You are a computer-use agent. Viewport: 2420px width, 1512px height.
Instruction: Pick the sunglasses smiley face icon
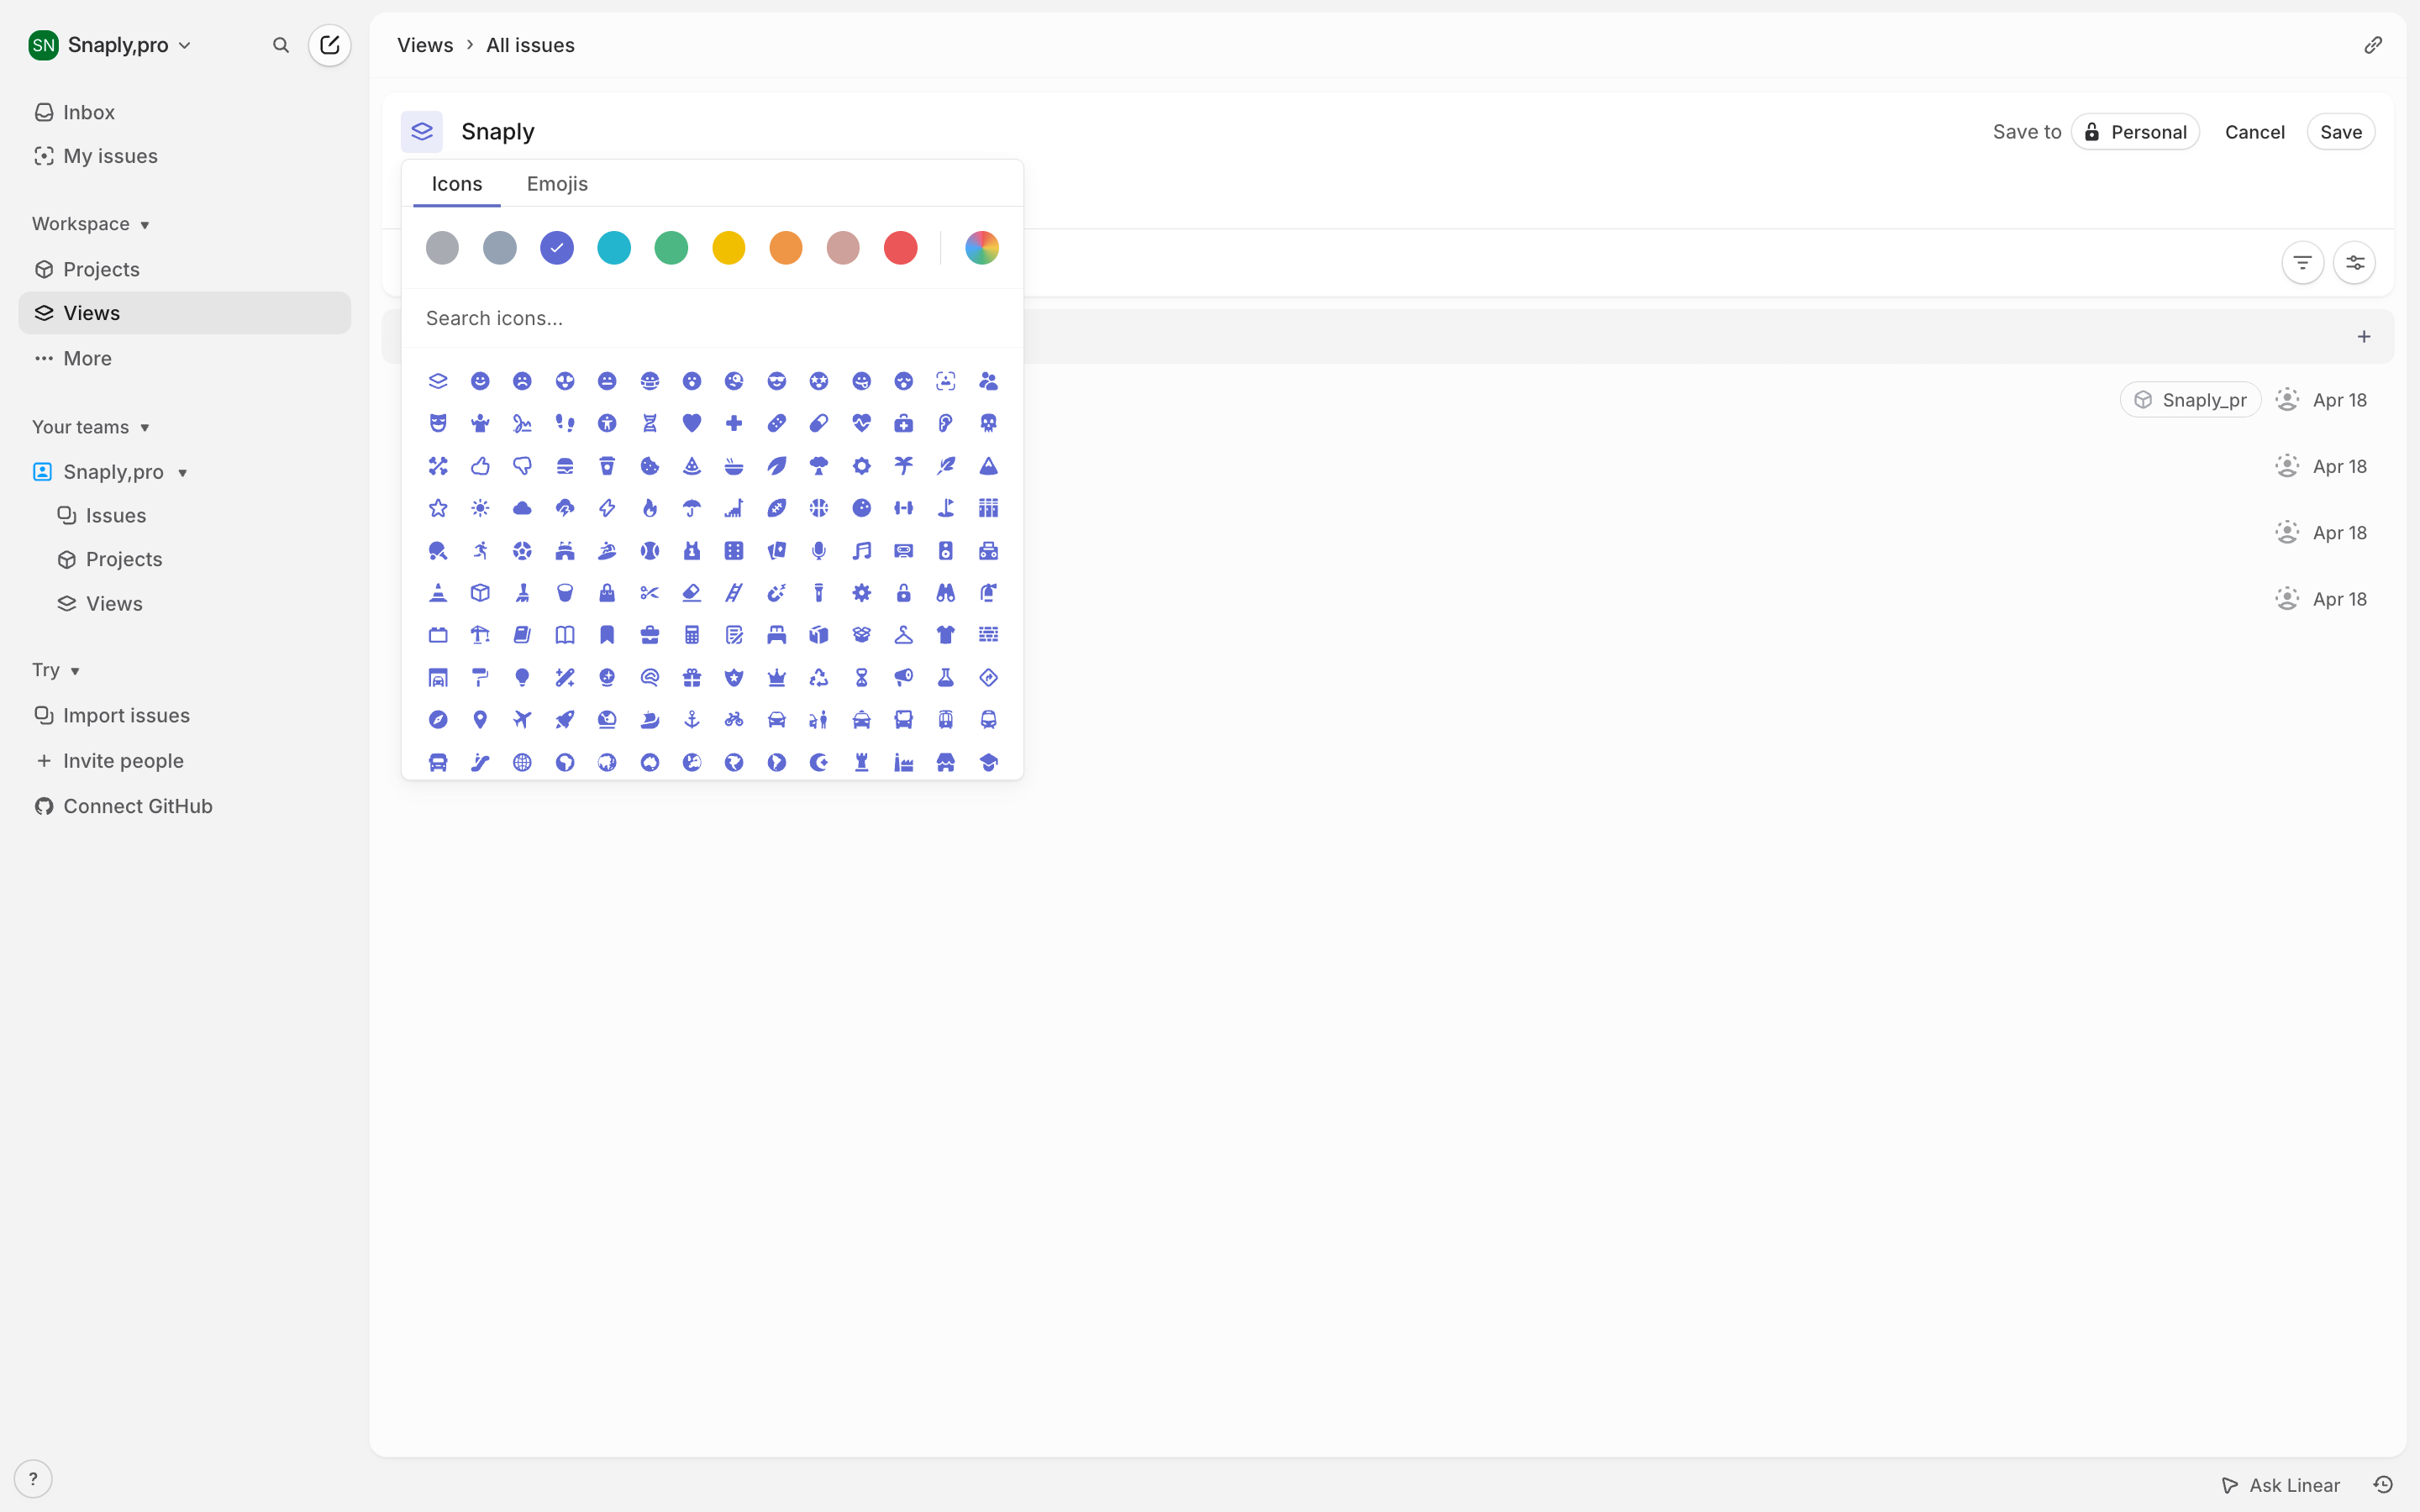click(x=777, y=381)
